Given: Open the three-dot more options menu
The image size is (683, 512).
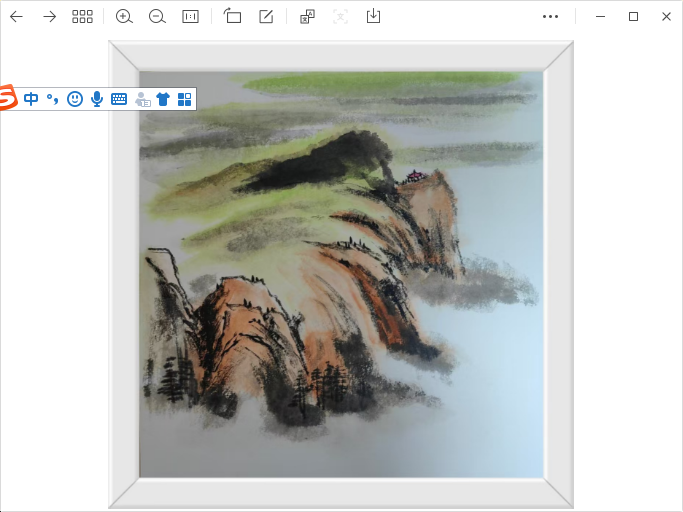Looking at the screenshot, I should 550,17.
